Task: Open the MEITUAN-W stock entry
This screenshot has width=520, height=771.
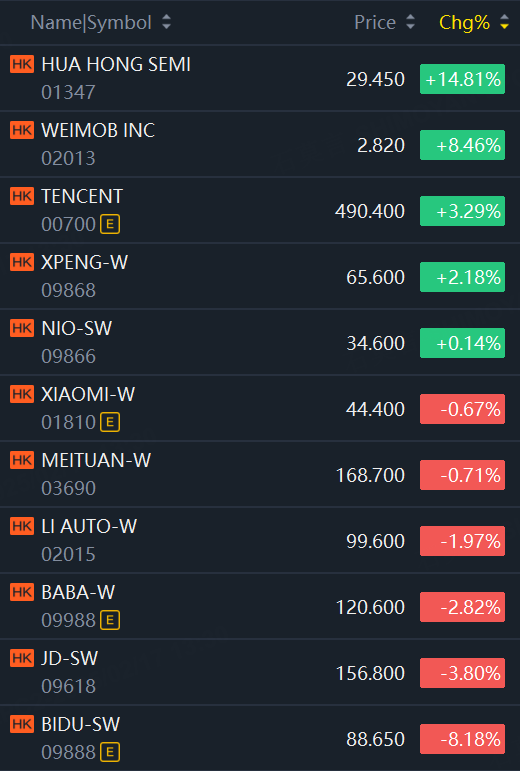Action: tap(260, 474)
